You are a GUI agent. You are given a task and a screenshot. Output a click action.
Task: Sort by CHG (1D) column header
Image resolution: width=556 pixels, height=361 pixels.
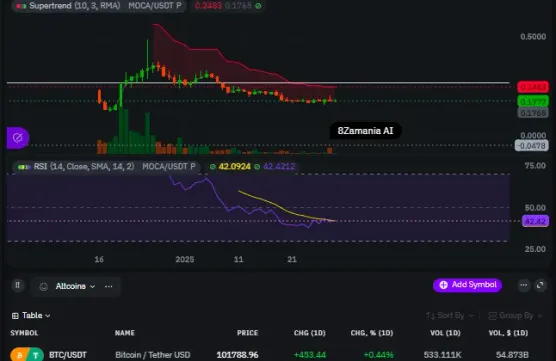(310, 333)
